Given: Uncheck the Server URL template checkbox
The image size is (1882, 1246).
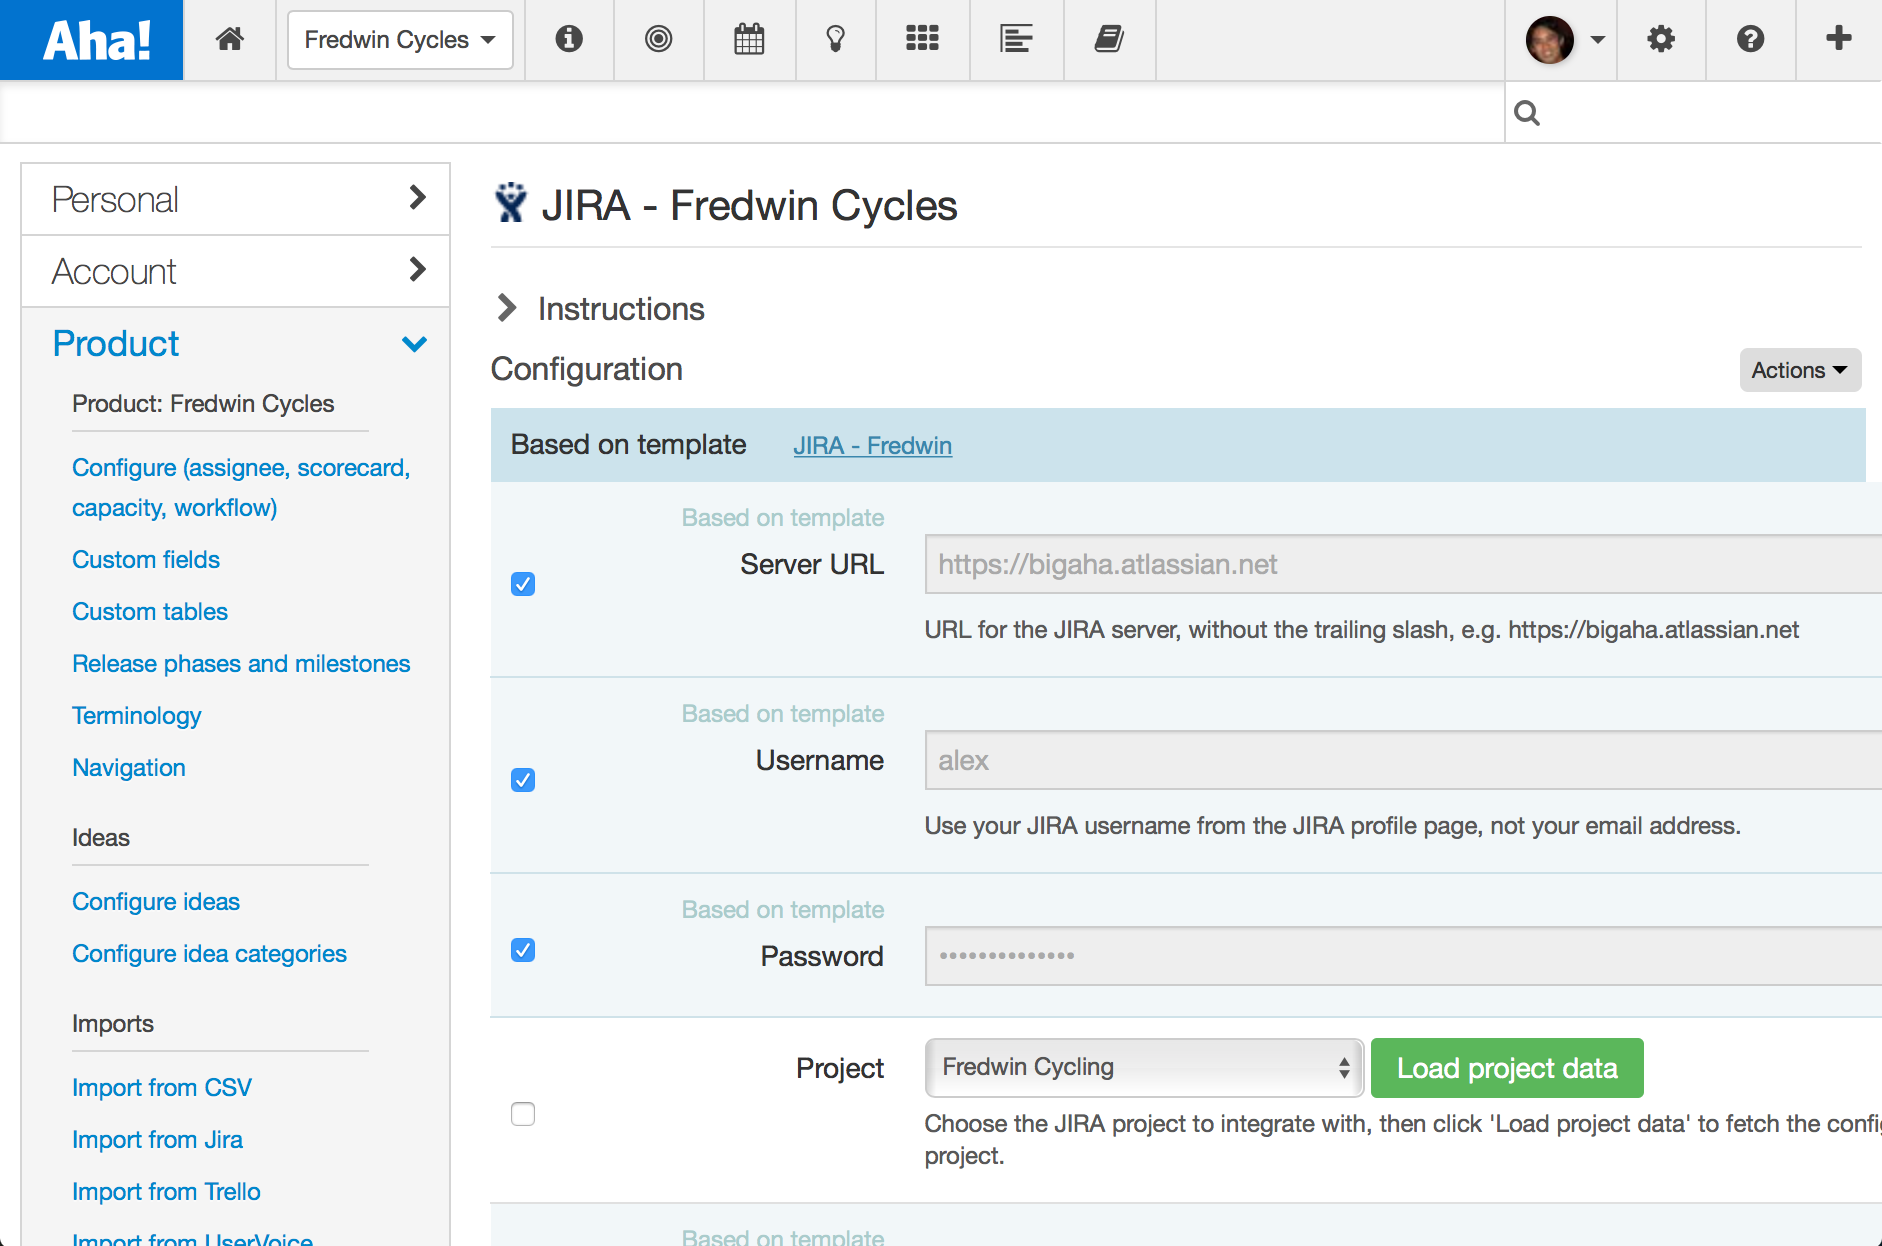Looking at the screenshot, I should 523,584.
